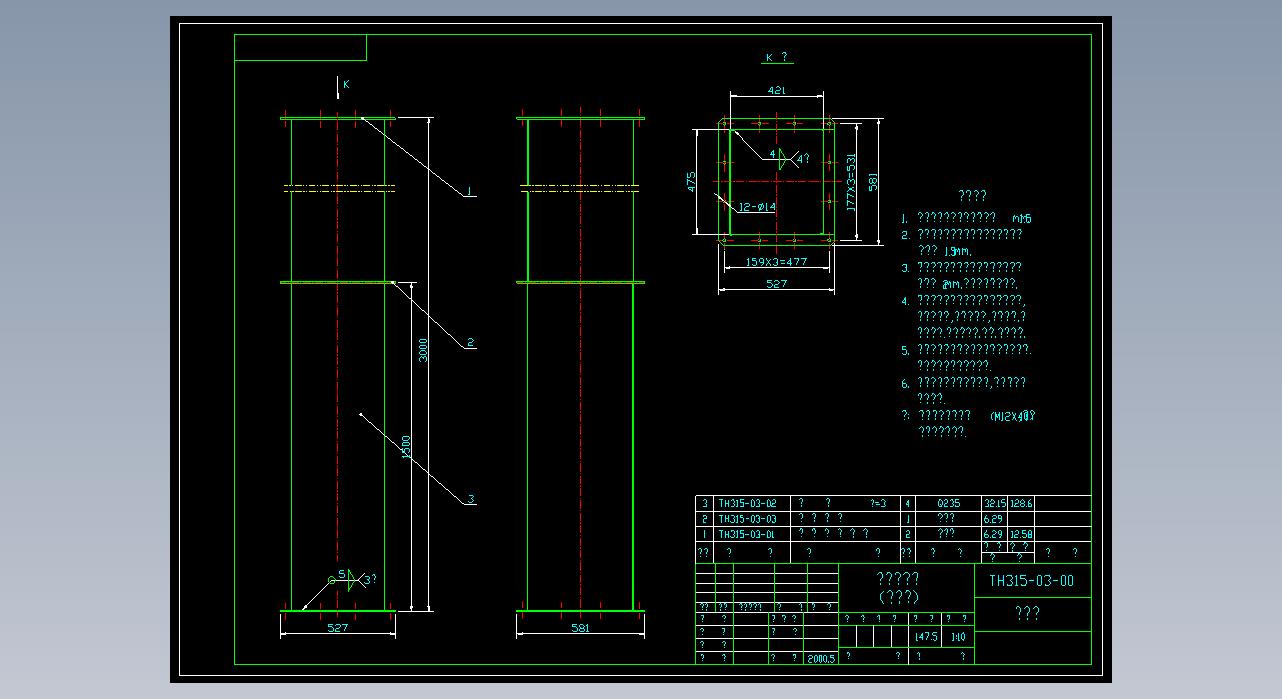Click the 177X3=531 vertical dimension text
Screen dimensions: 1282x699
pyautogui.click(x=851, y=181)
